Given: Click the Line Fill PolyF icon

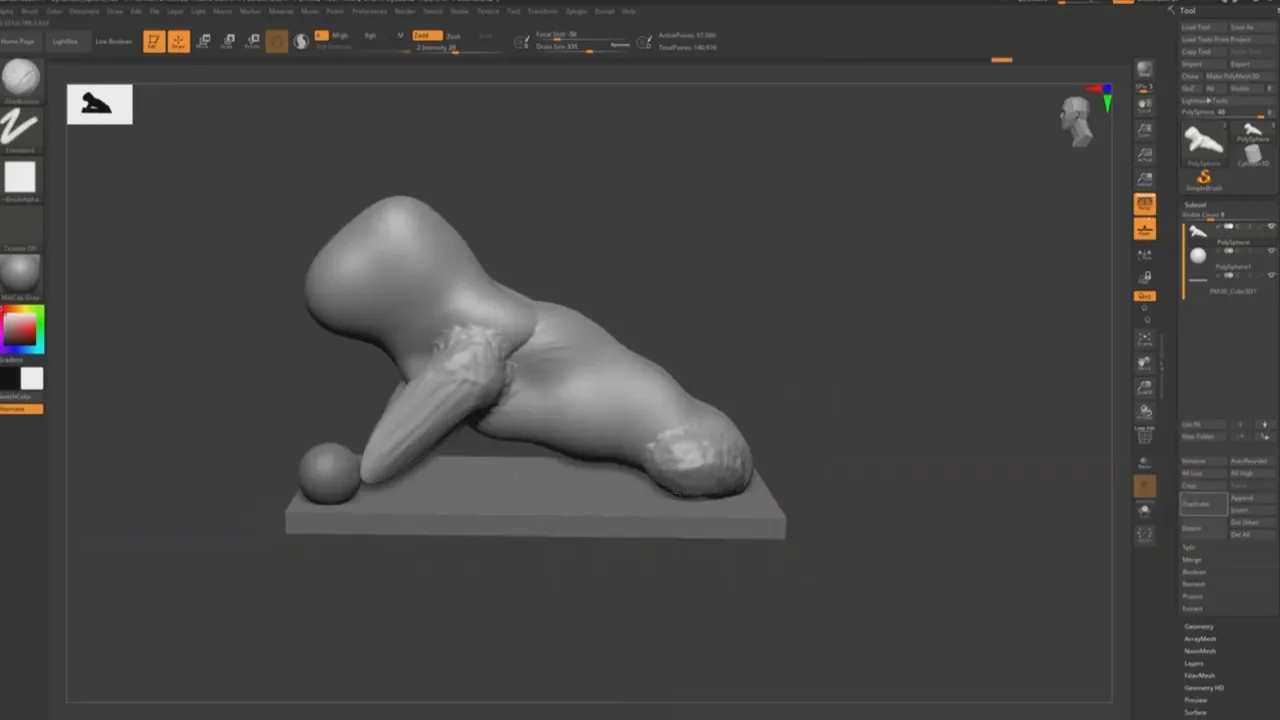Looking at the screenshot, I should coord(1145,433).
